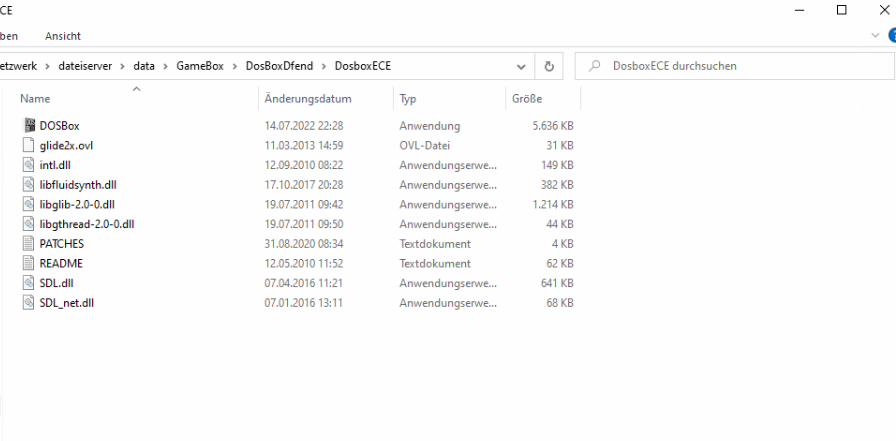The width and height of the screenshot is (896, 441).
Task: Navigate to DosBoxDfend breadcrumb folder
Action: (279, 66)
